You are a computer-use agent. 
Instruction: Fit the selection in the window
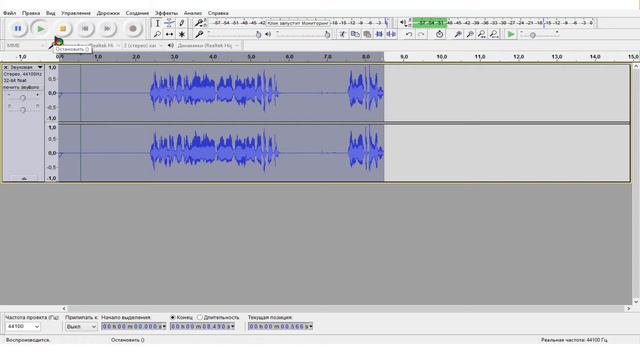tap(482, 34)
